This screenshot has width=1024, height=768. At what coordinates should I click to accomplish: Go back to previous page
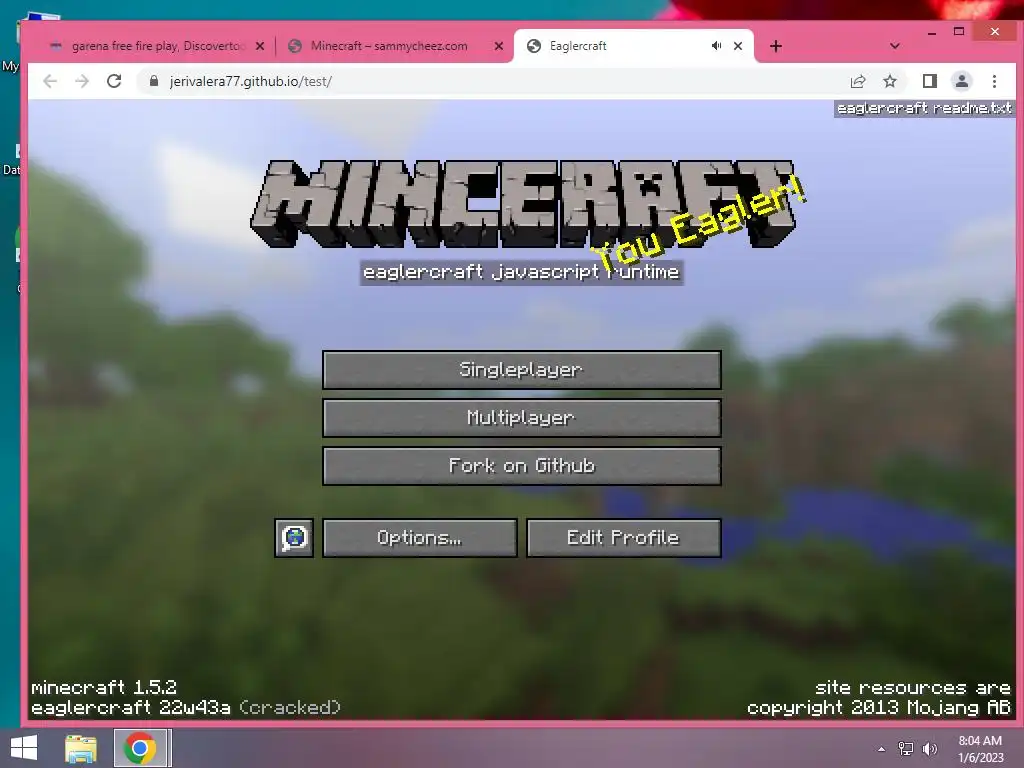click(50, 81)
